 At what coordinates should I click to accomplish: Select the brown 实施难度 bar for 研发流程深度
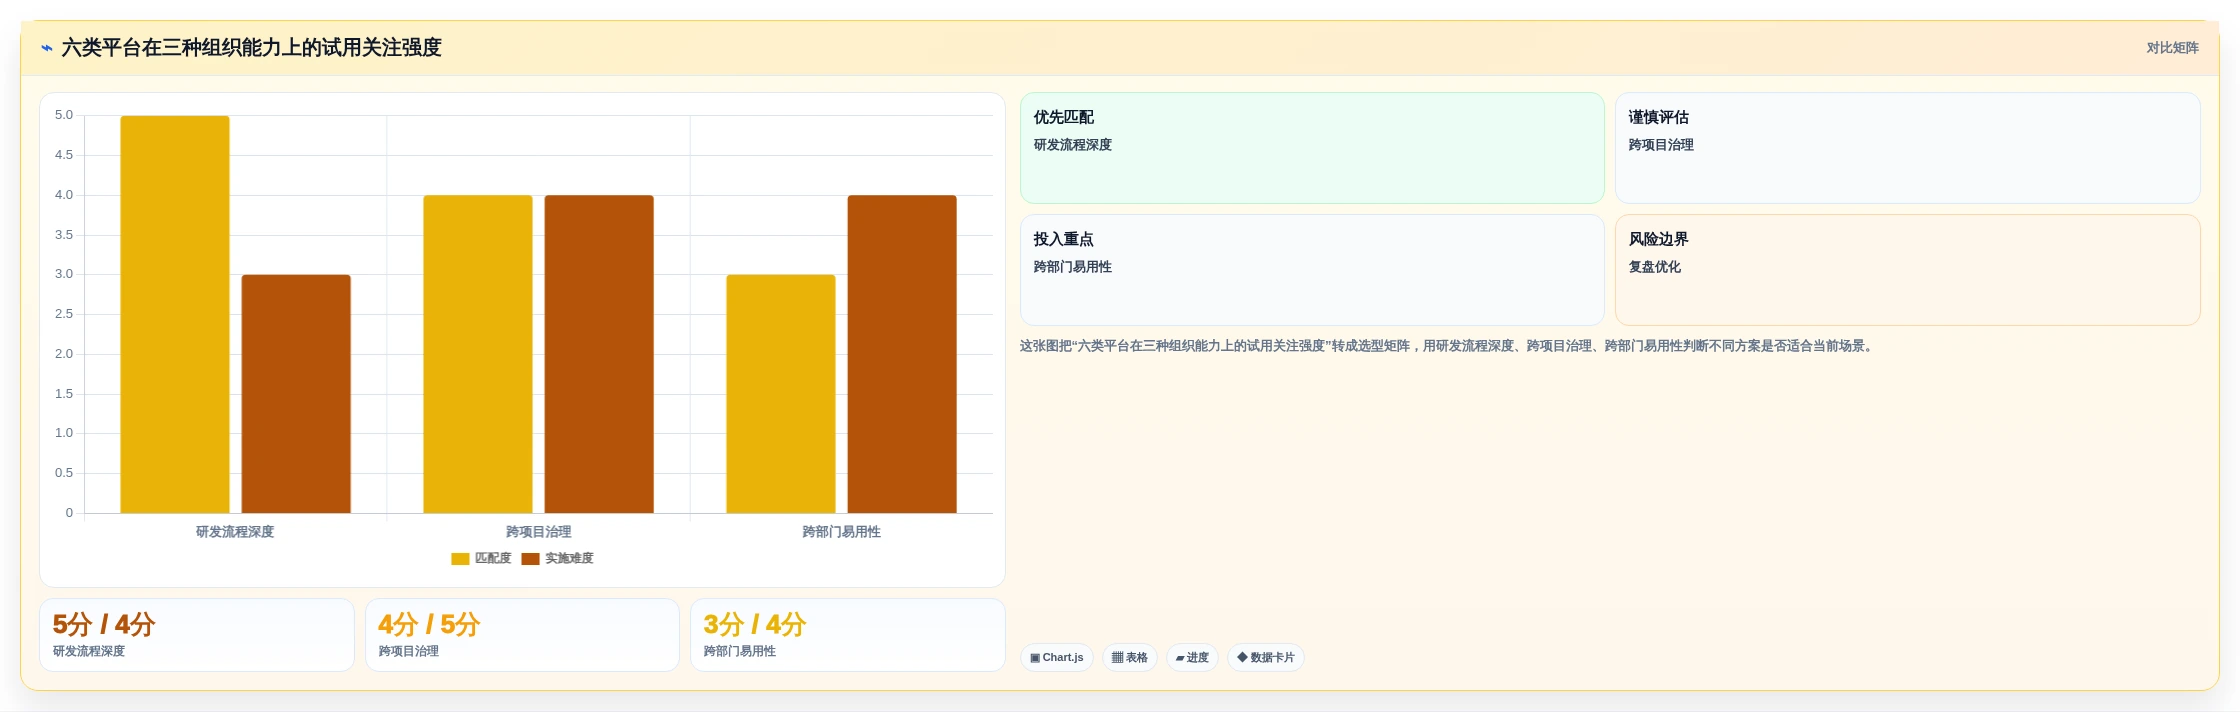[296, 394]
